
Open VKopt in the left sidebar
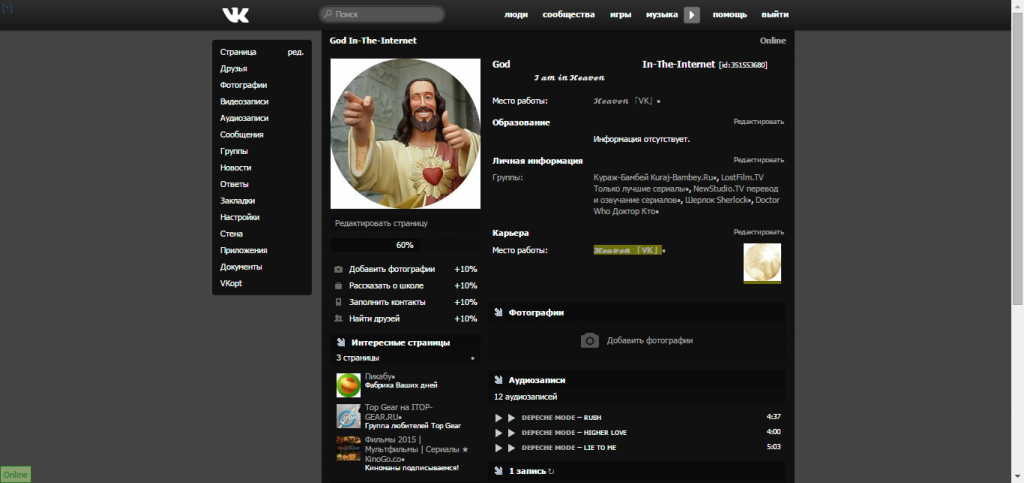pos(231,283)
